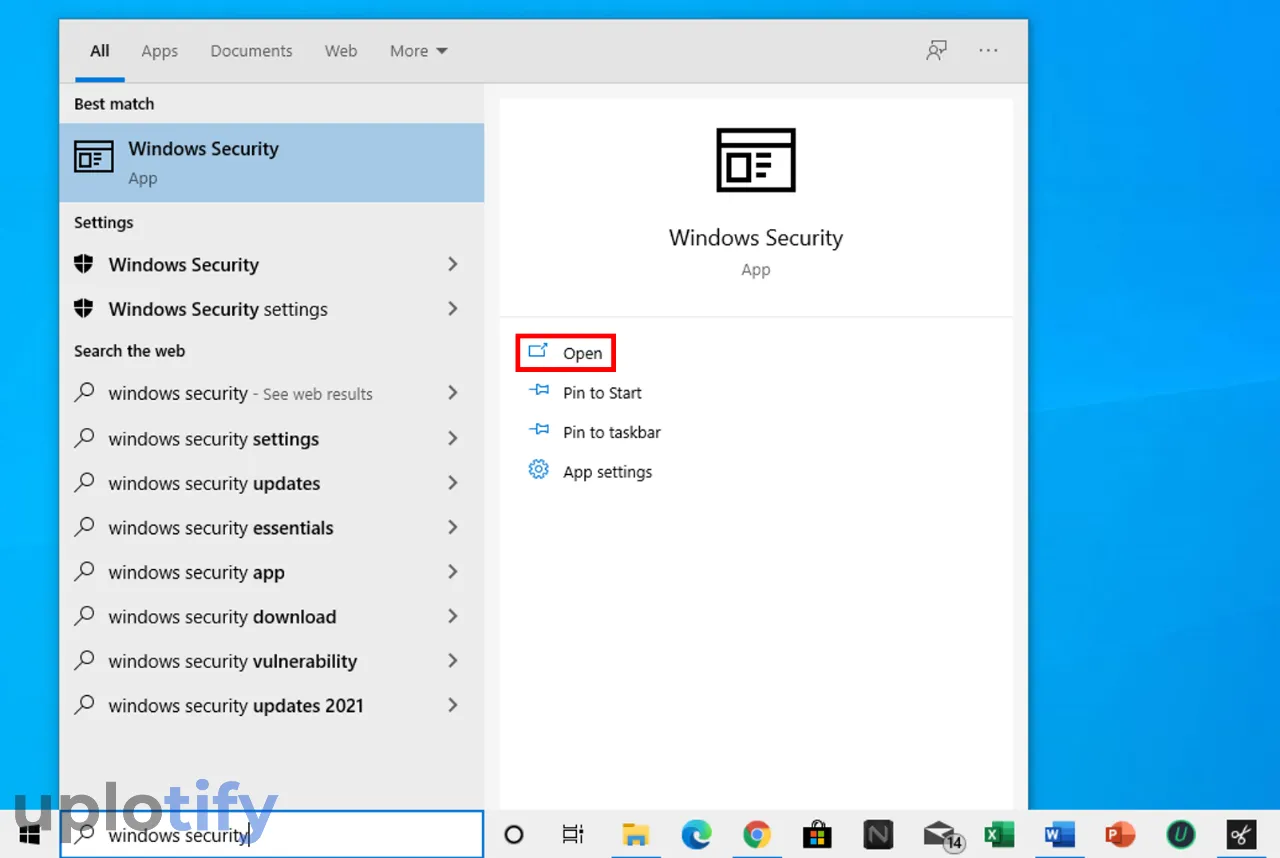Screen dimensions: 1280x858
Task: Launch Microsoft Edge from taskbar
Action: coord(696,834)
